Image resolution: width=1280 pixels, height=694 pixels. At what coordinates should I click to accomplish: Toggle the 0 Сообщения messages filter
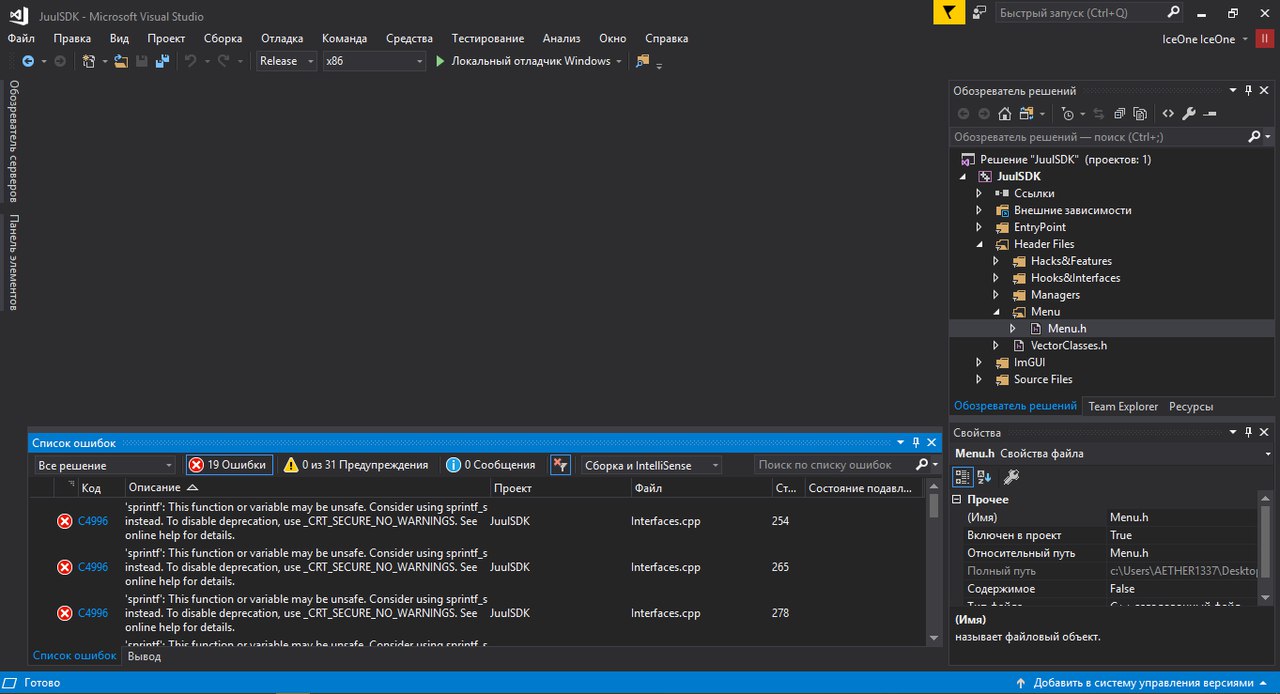[490, 465]
